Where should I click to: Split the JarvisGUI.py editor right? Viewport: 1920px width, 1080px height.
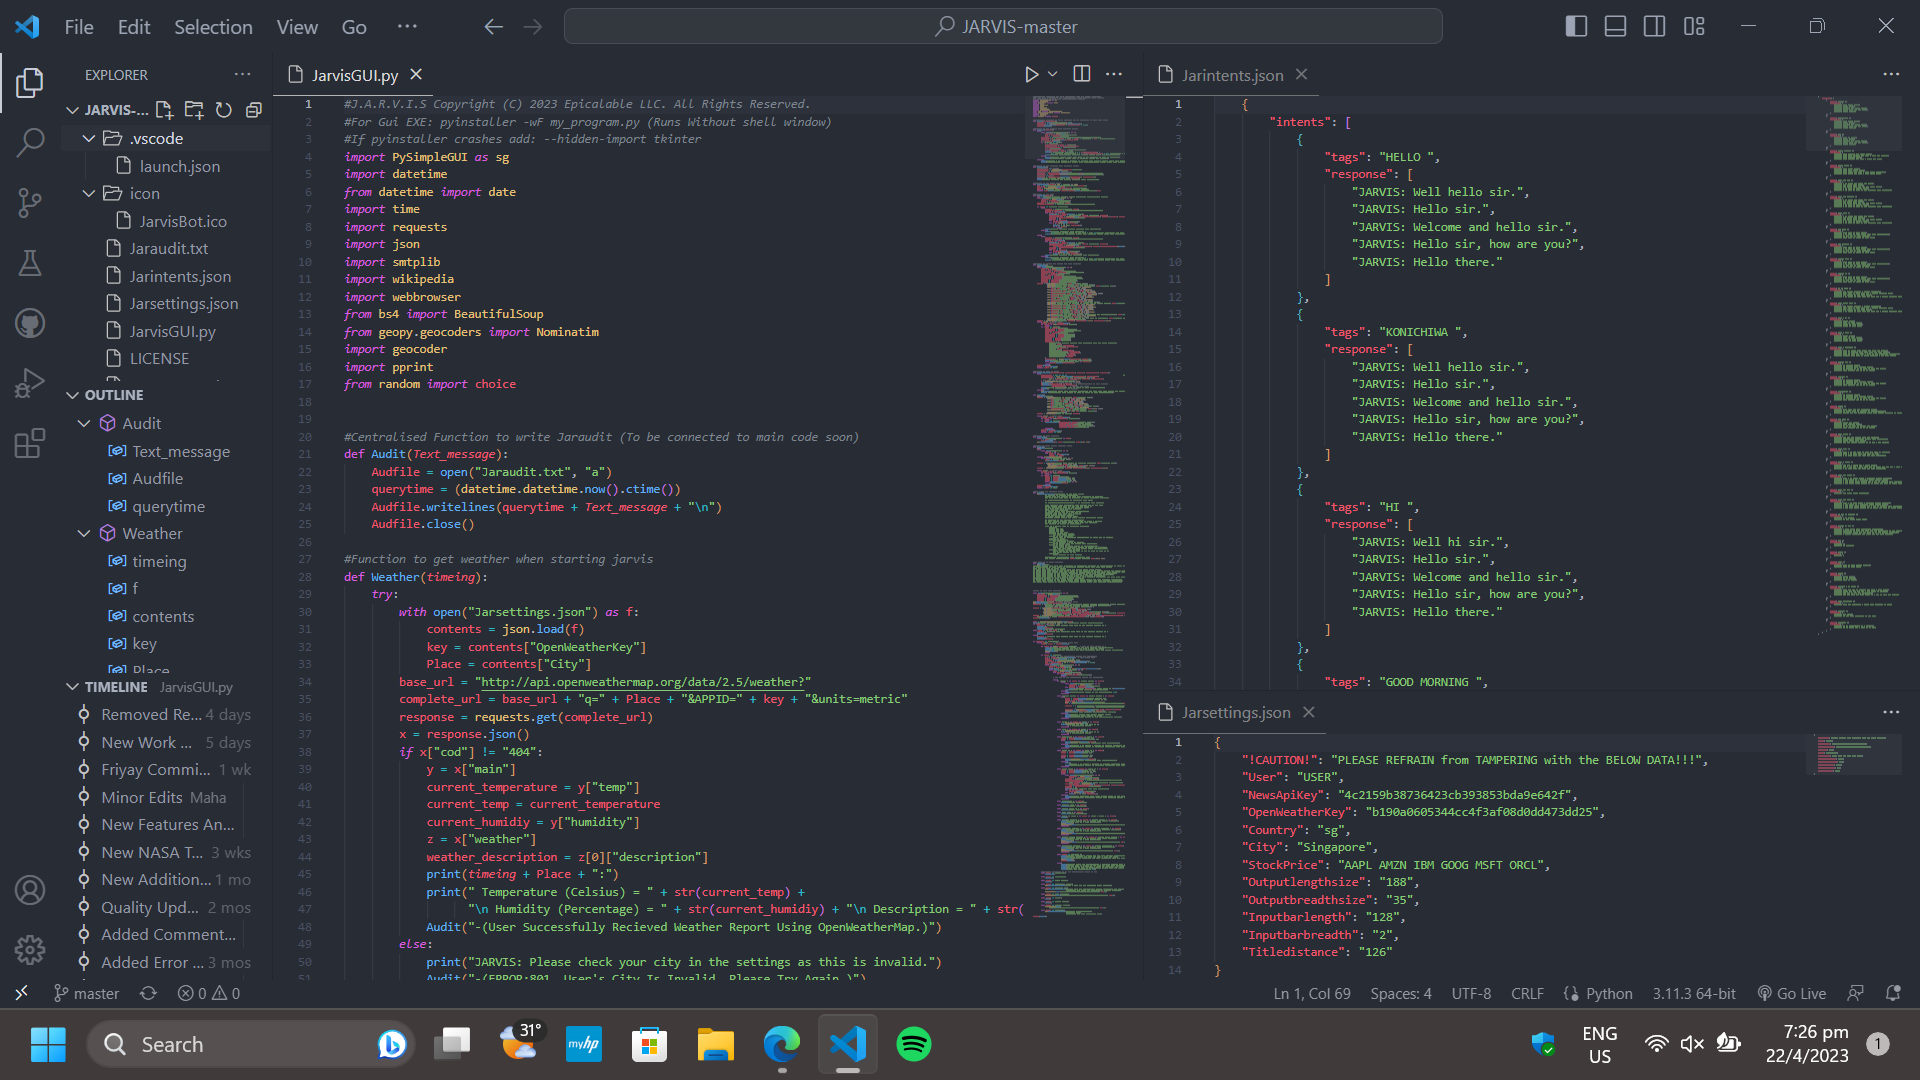pyautogui.click(x=1082, y=74)
